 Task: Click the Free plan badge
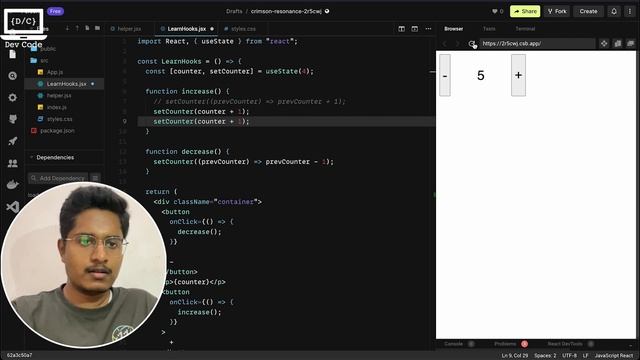point(55,11)
